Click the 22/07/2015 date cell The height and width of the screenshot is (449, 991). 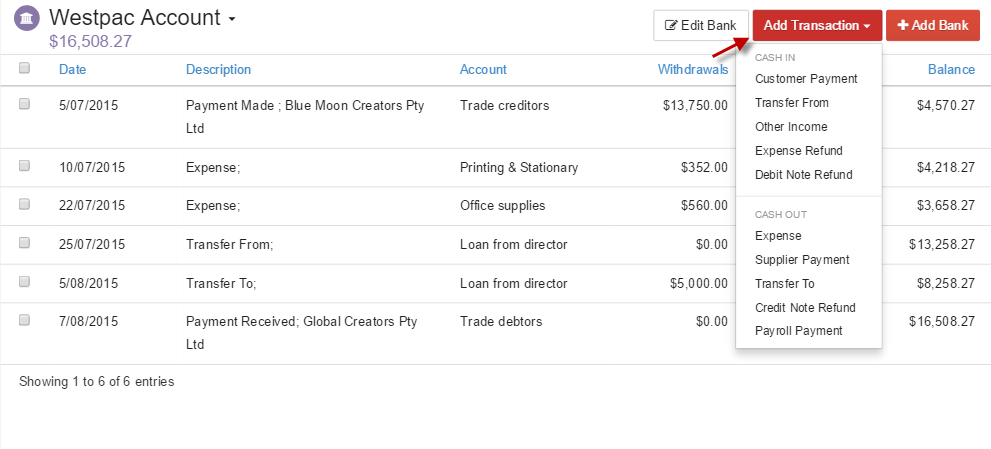point(92,206)
